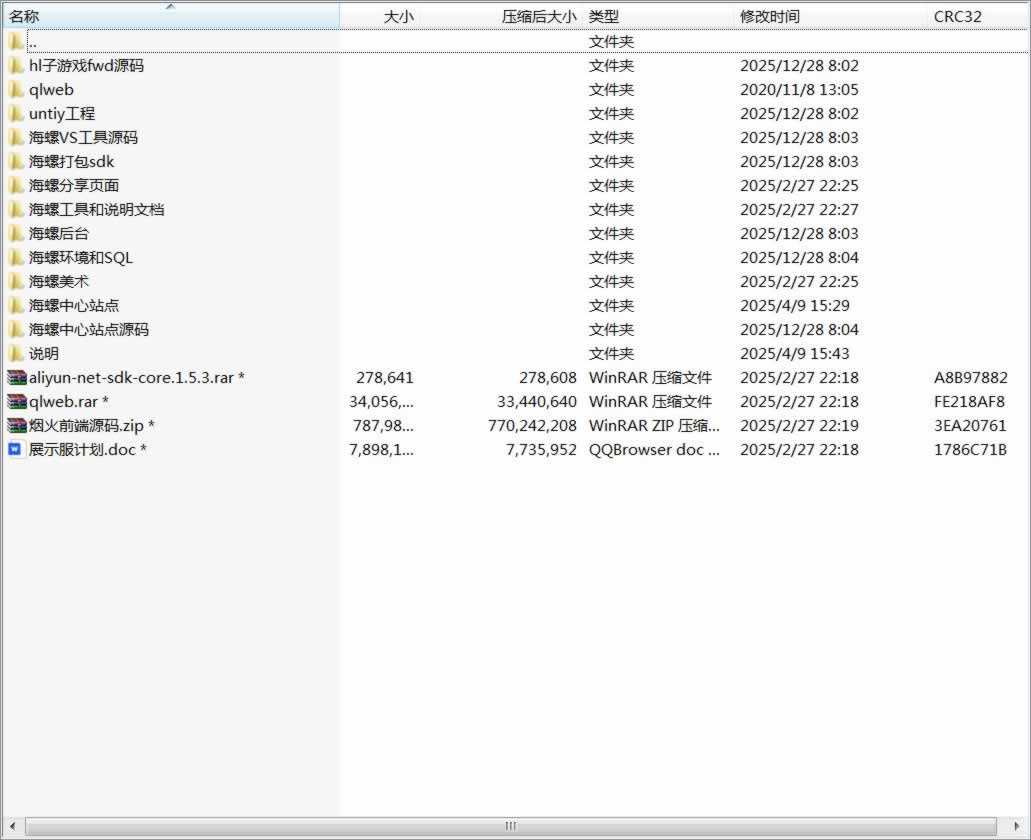Sort the list by 名称 column header
1031x840 pixels.
[25, 17]
